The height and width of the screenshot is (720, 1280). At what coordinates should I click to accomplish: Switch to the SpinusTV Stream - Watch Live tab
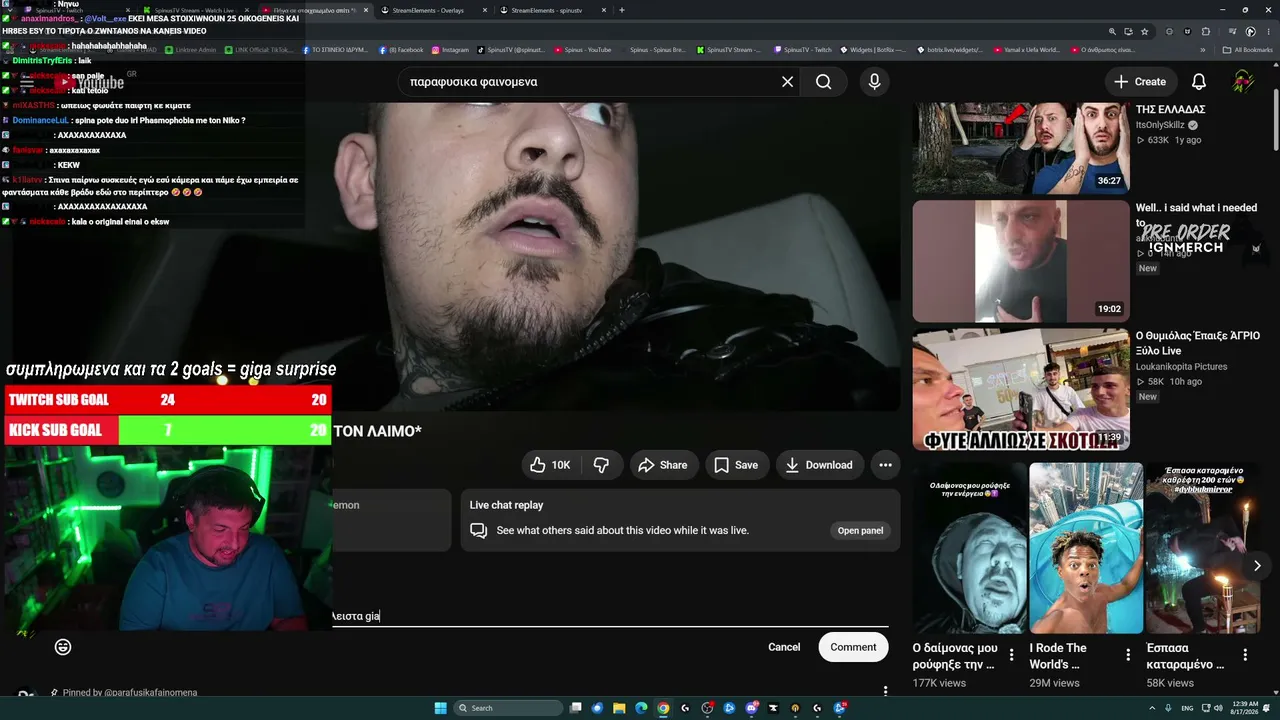click(195, 10)
